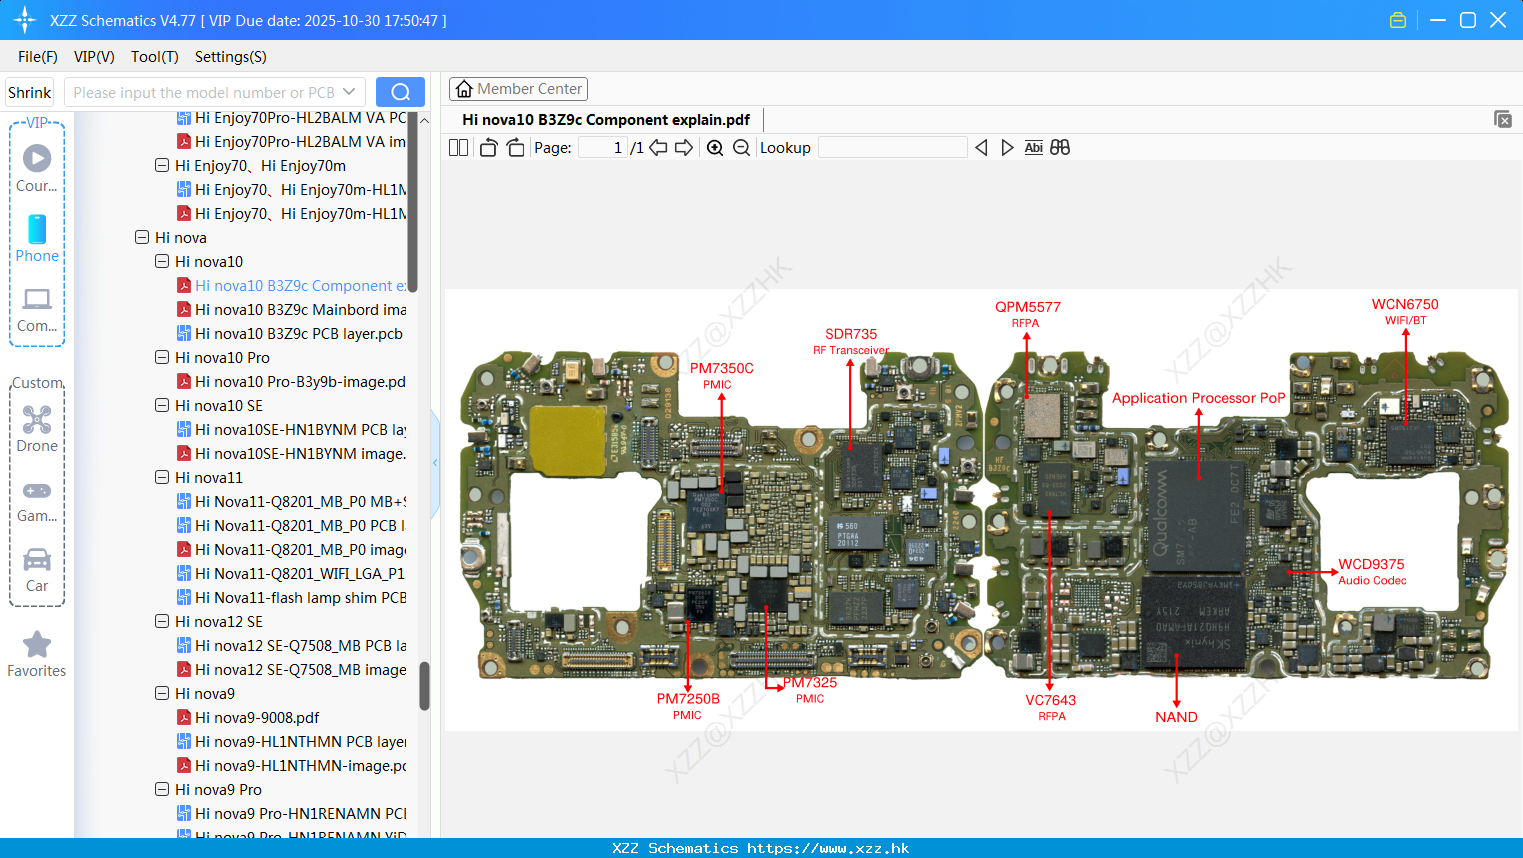Click the tree panel vertical scrollbar thumb
1523x858 pixels.
pos(424,686)
